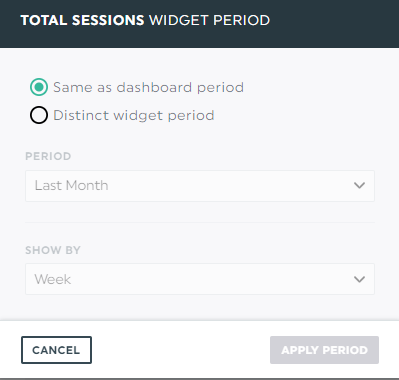Click the divider line between Period and Show By
Screen dimensions: 399x380
pyautogui.click(x=200, y=222)
